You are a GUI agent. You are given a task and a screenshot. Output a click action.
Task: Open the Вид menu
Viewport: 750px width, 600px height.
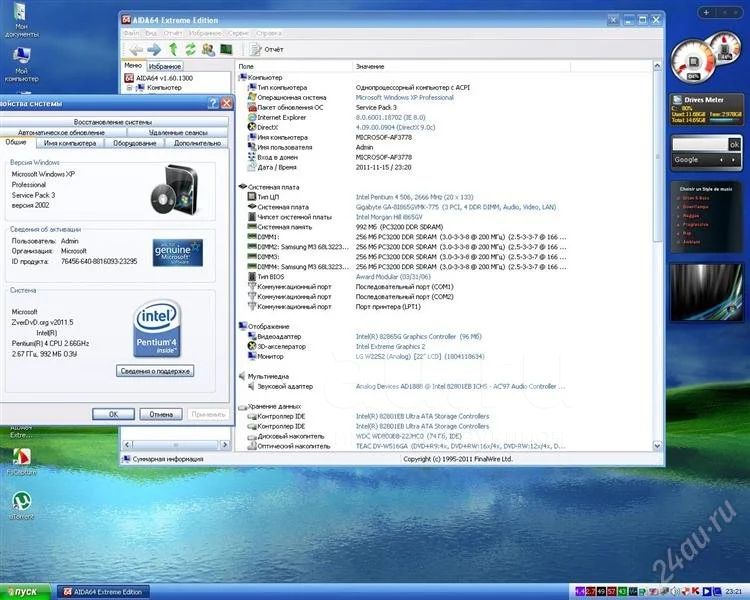point(151,33)
